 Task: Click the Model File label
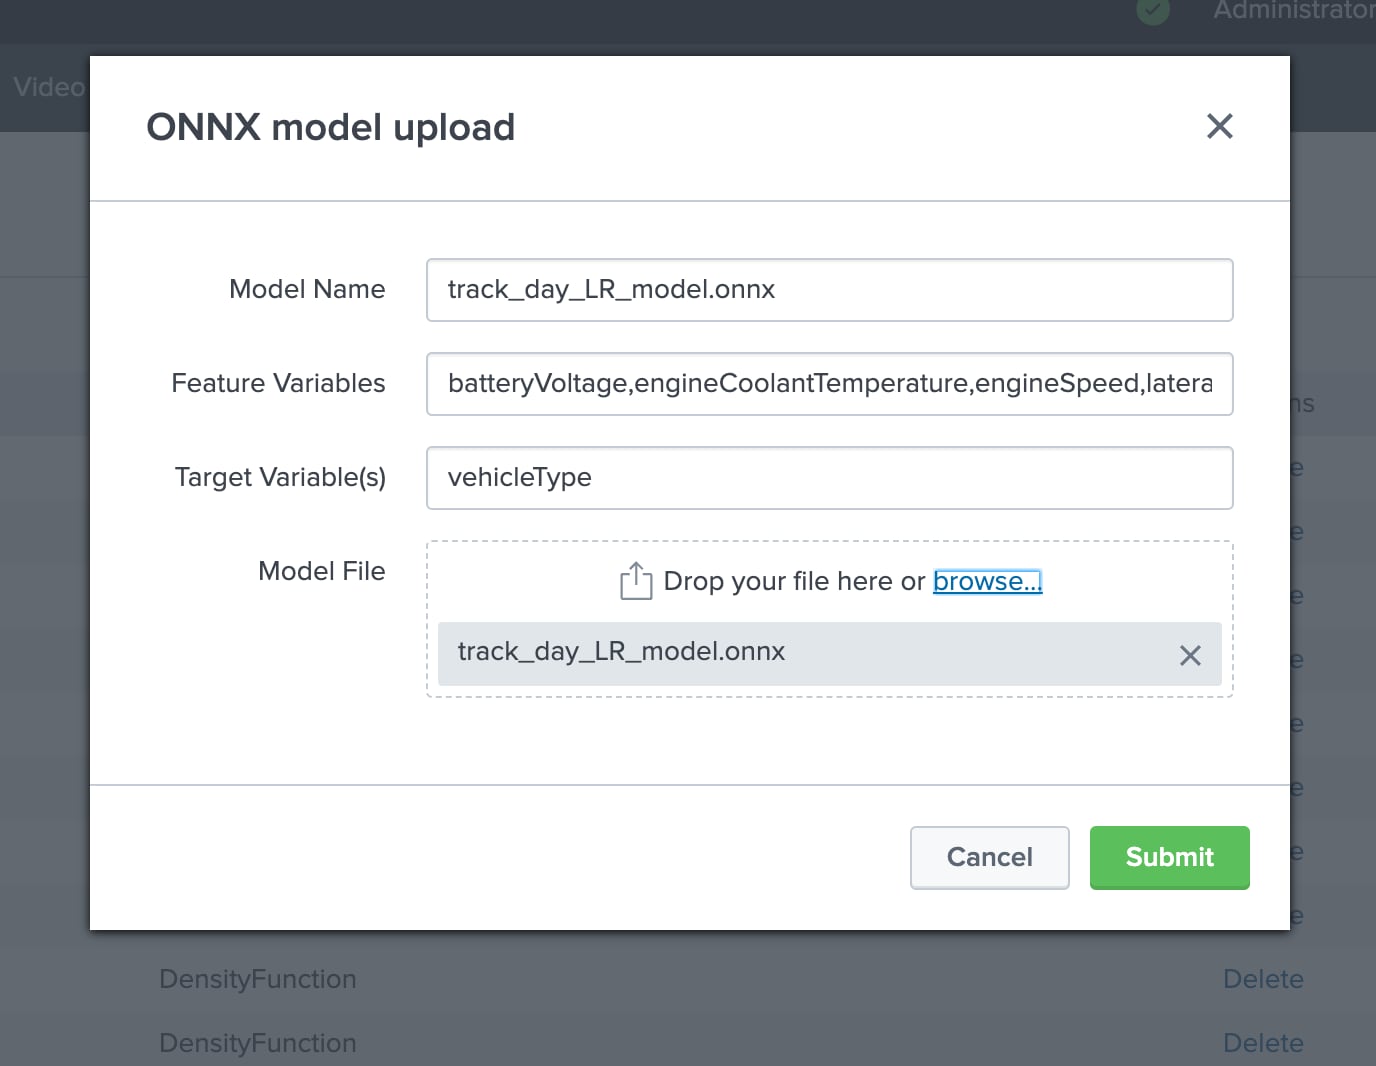point(321,571)
